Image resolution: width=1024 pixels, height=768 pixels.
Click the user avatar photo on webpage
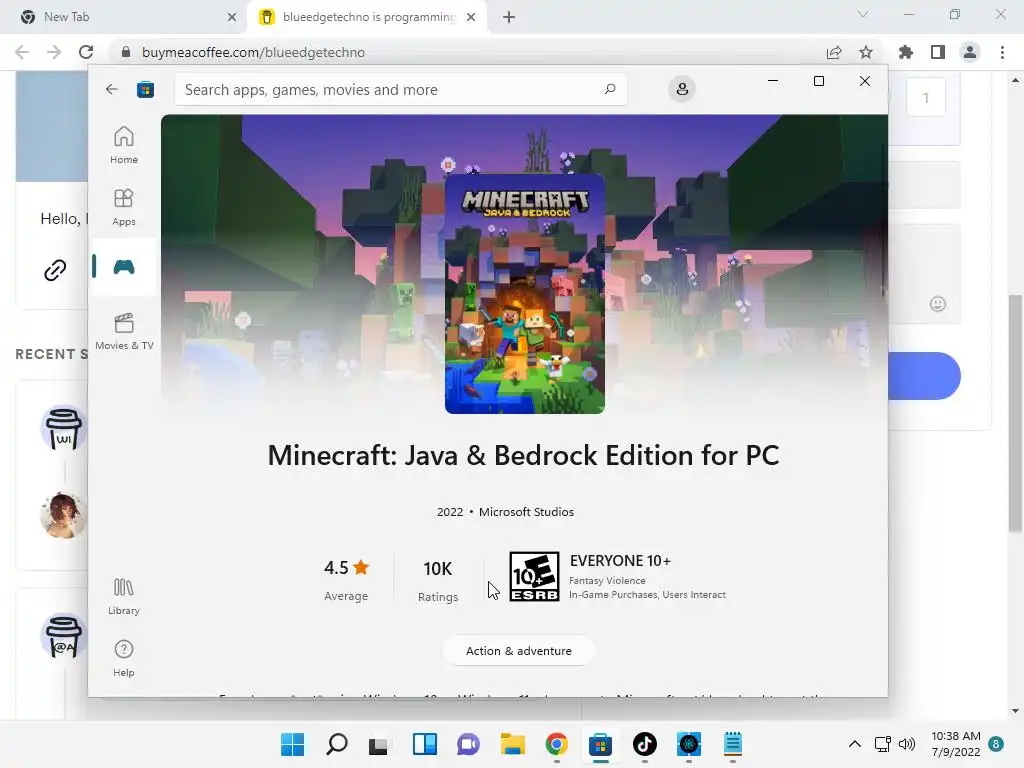tap(63, 515)
